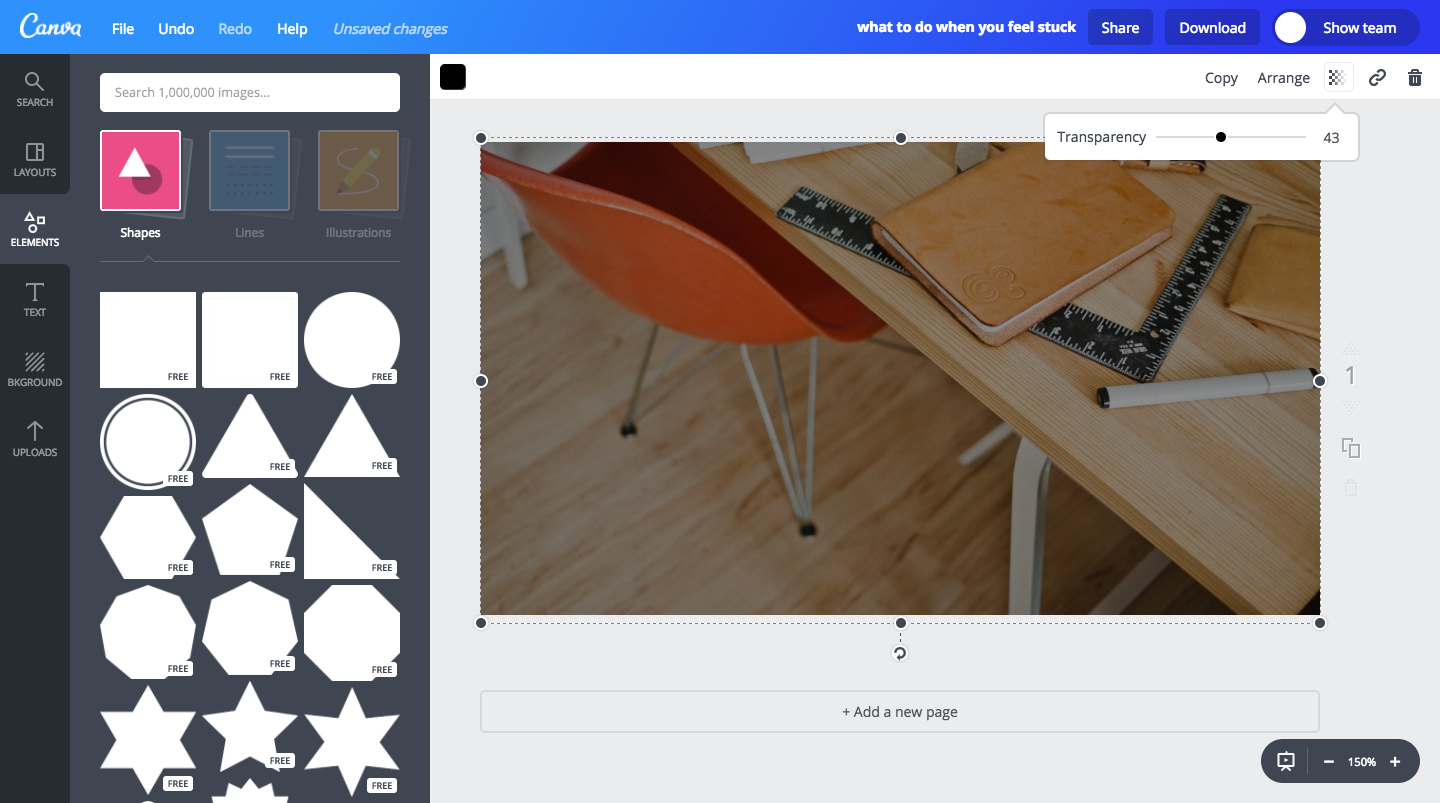The height and width of the screenshot is (803, 1440).
Task: Click Add a new page
Action: click(900, 712)
